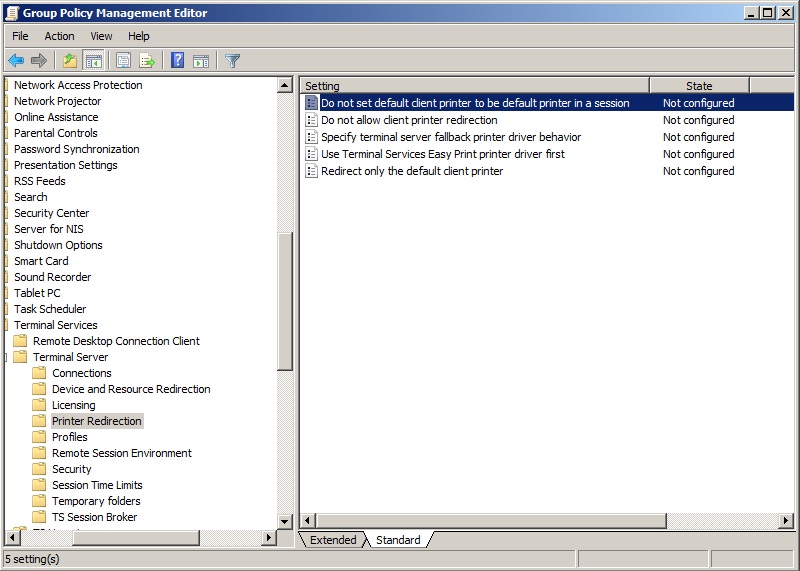This screenshot has height=571, width=800.
Task: Click tree pane horizontal scroll right arrow
Action: (x=269, y=537)
